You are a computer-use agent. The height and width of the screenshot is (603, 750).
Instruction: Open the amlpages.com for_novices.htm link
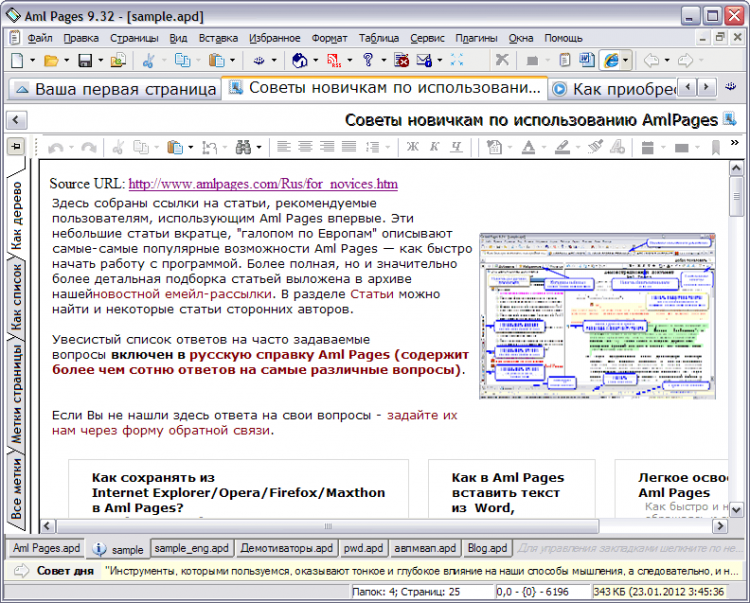coord(263,184)
